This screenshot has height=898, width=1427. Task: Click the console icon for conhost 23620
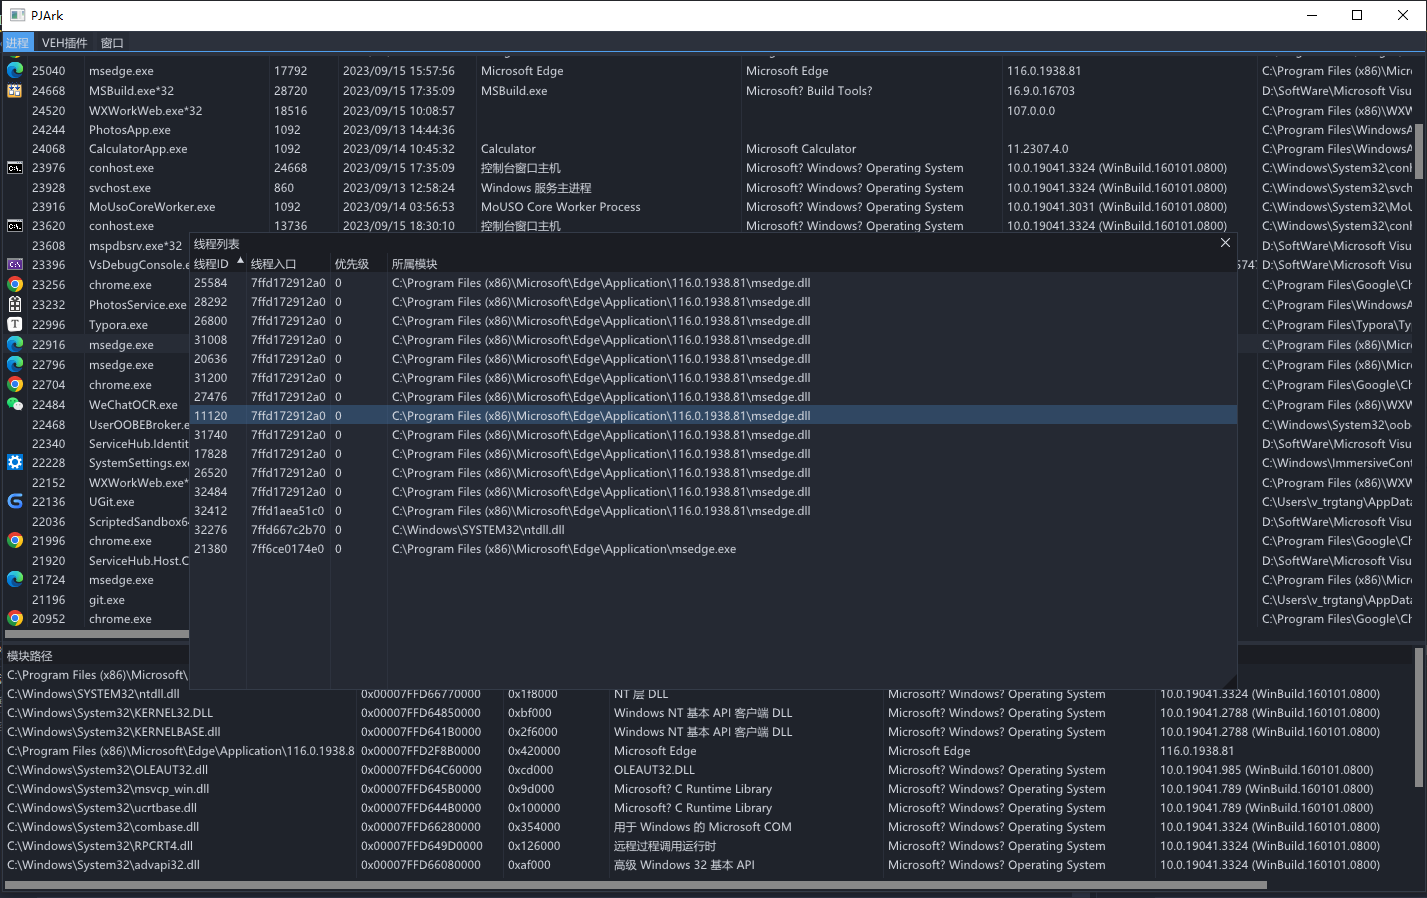[15, 226]
